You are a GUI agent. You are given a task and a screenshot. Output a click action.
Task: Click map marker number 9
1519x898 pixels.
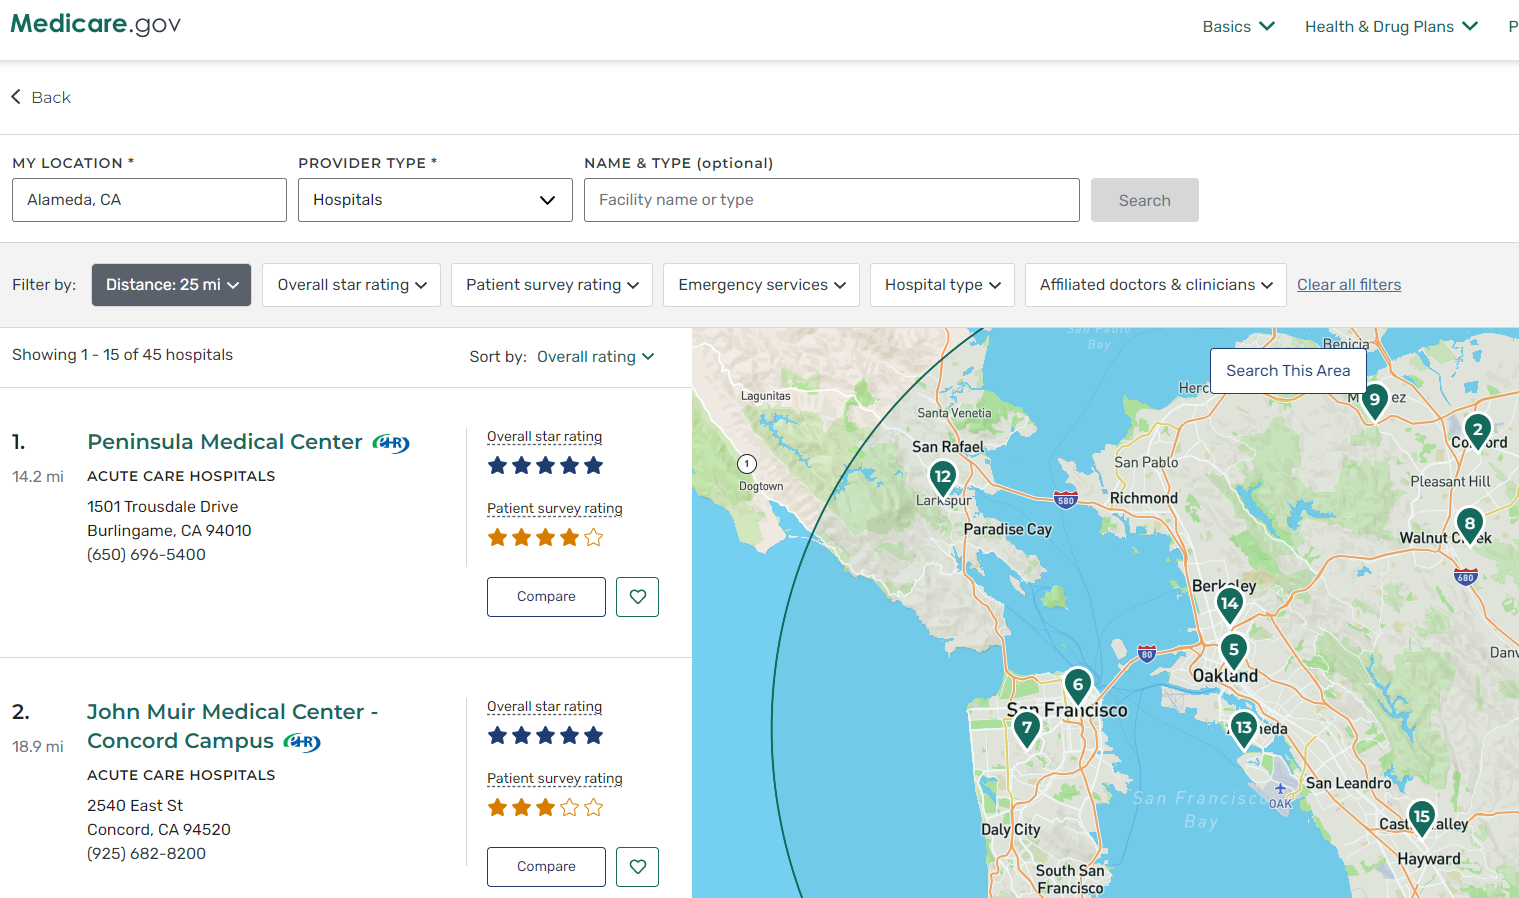point(1375,401)
